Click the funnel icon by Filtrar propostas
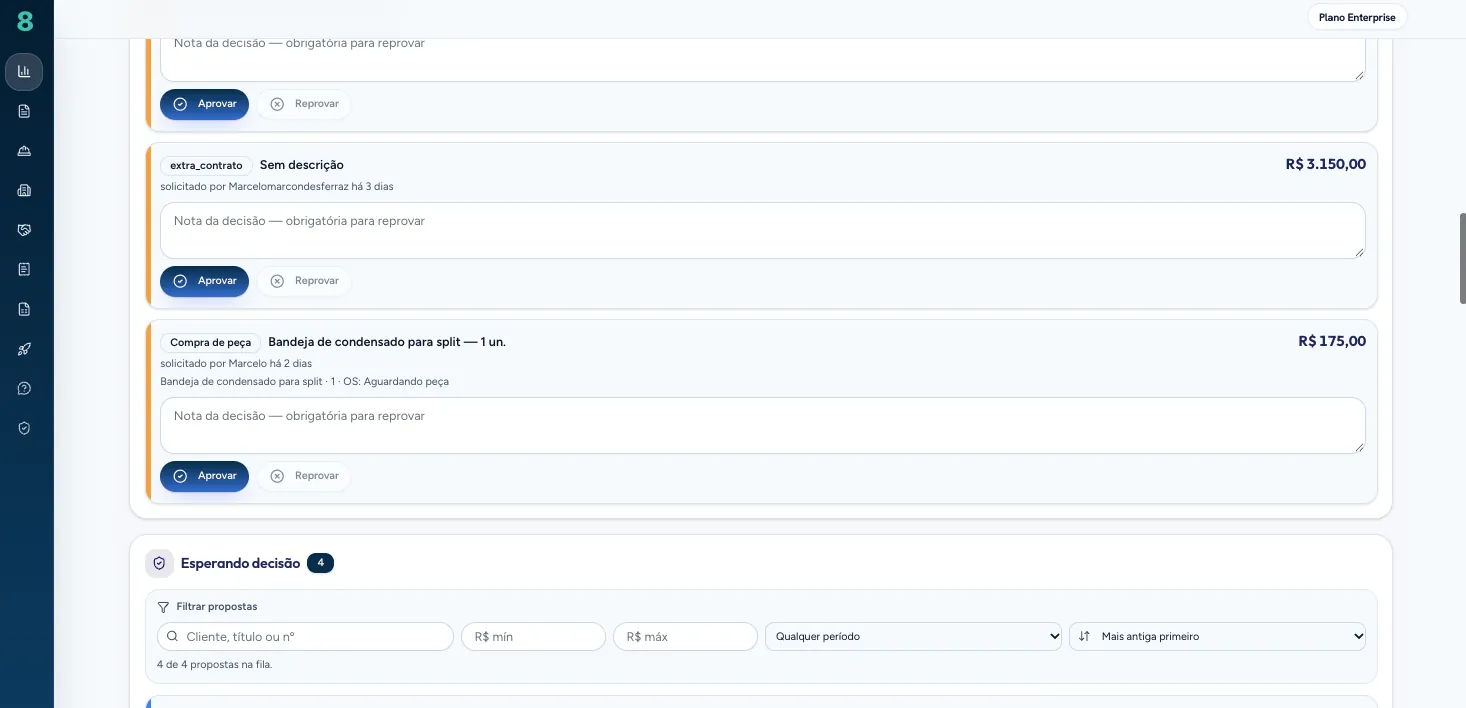The image size is (1466, 708). click(163, 607)
